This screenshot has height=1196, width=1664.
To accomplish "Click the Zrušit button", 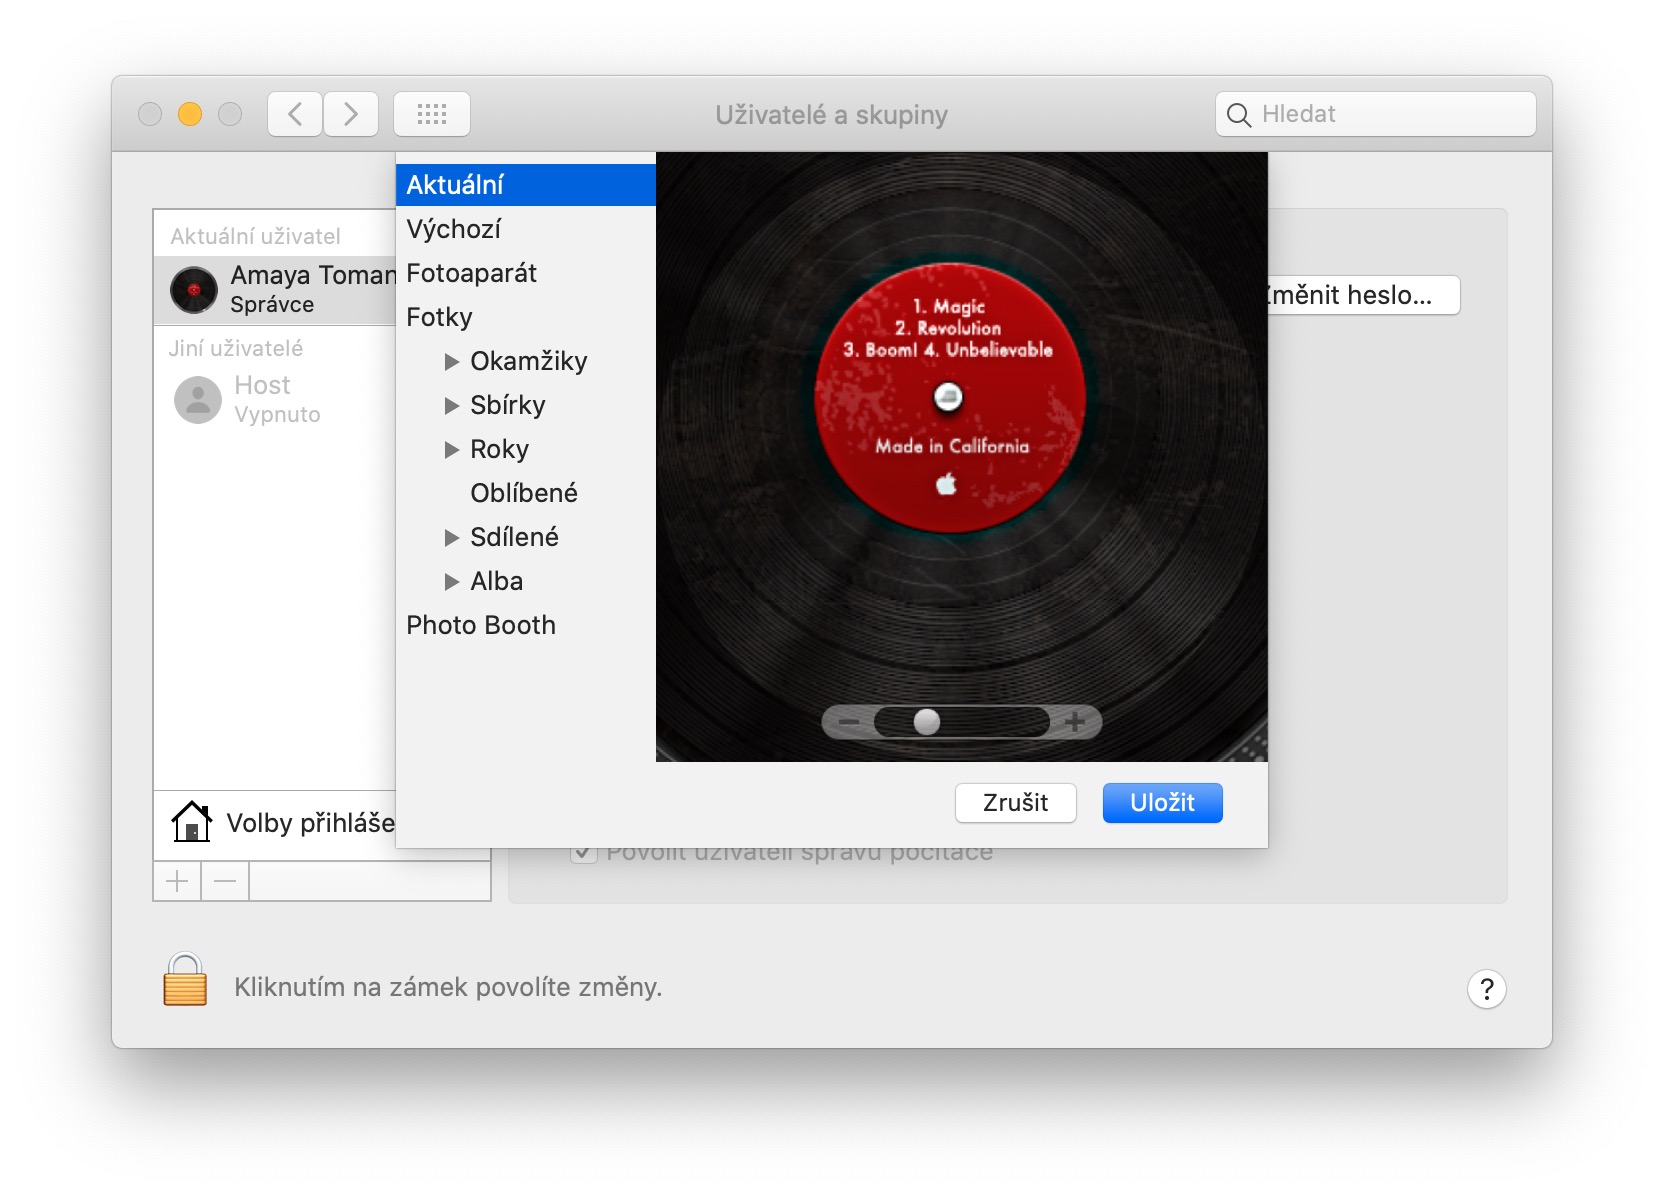I will click(x=1016, y=803).
